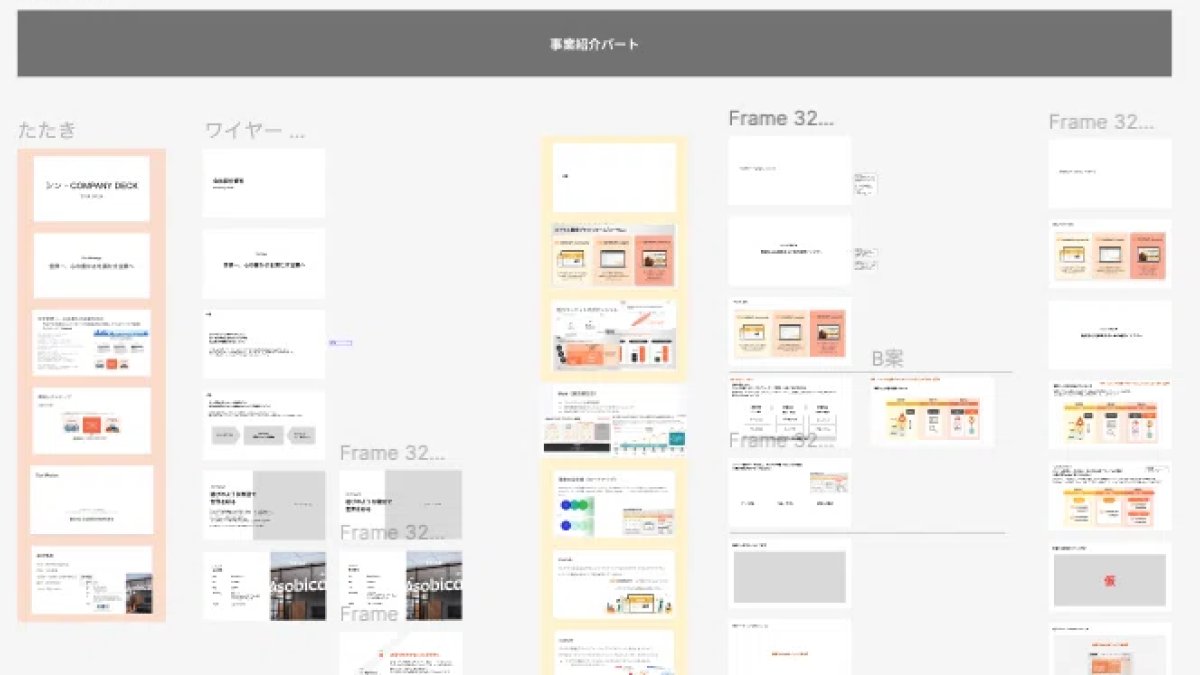1200x675 pixels.
Task: Open the シン・COMPANY DECK title slide
Action: coord(91,188)
